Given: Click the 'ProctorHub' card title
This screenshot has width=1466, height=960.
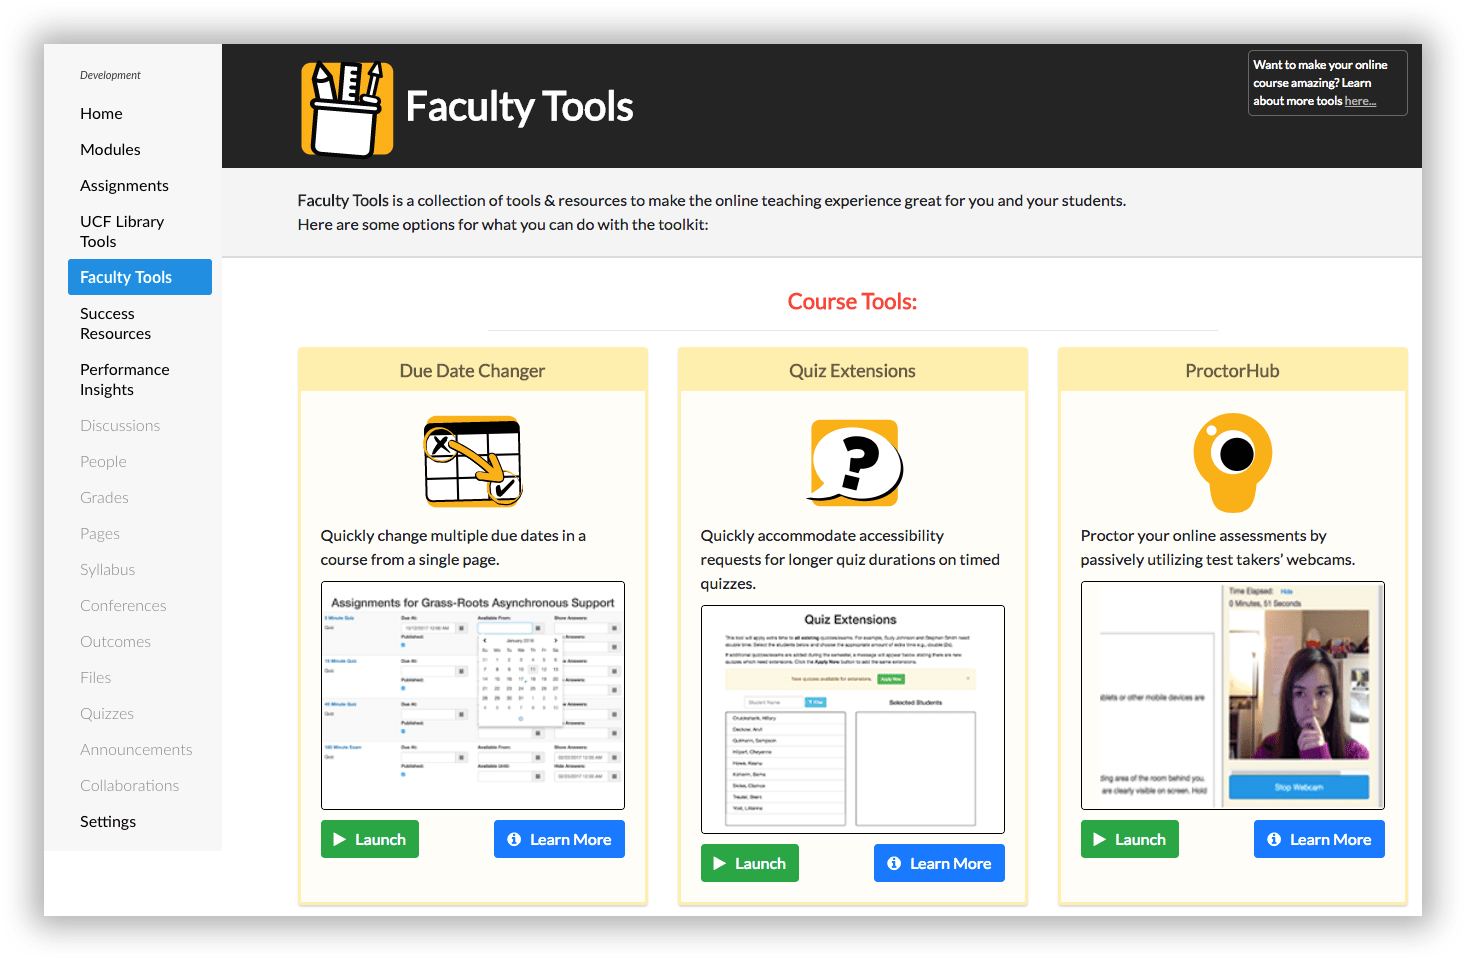Looking at the screenshot, I should pyautogui.click(x=1232, y=371).
